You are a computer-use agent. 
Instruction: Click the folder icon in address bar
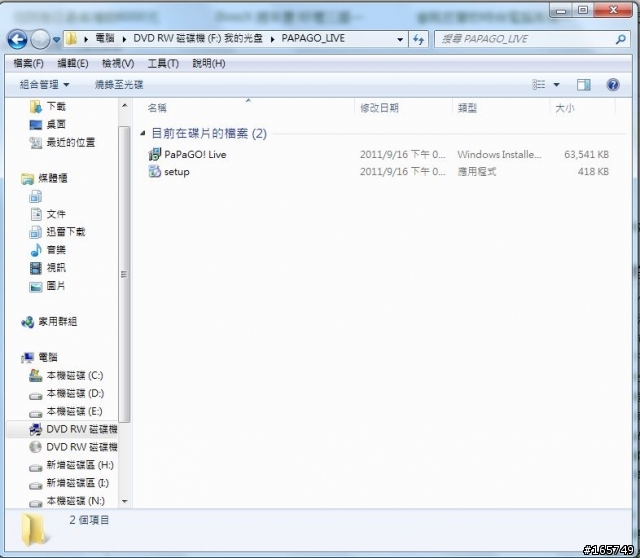tap(71, 39)
